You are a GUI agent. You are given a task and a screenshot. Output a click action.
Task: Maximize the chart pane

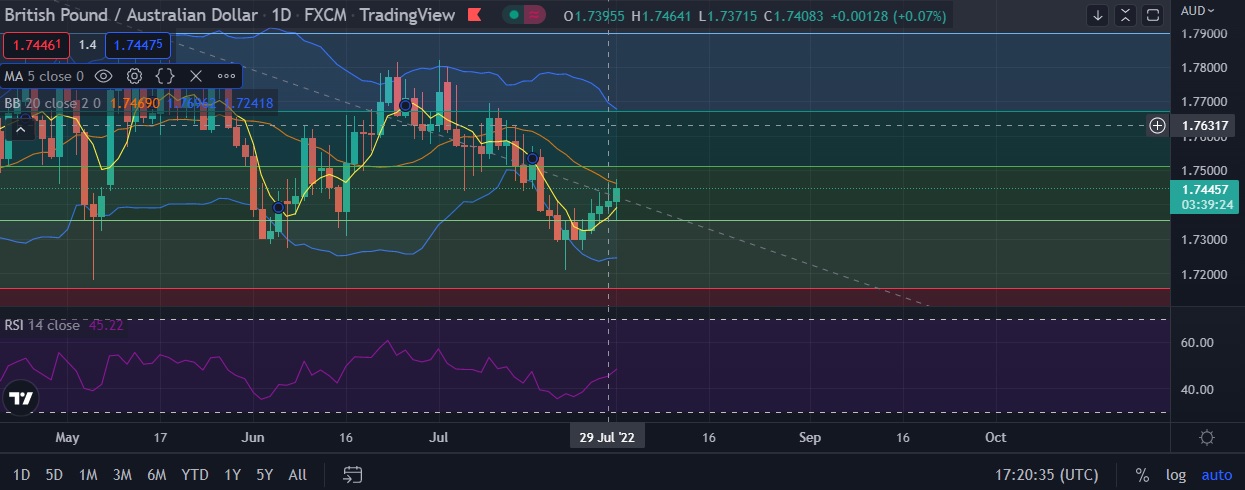click(x=1153, y=15)
